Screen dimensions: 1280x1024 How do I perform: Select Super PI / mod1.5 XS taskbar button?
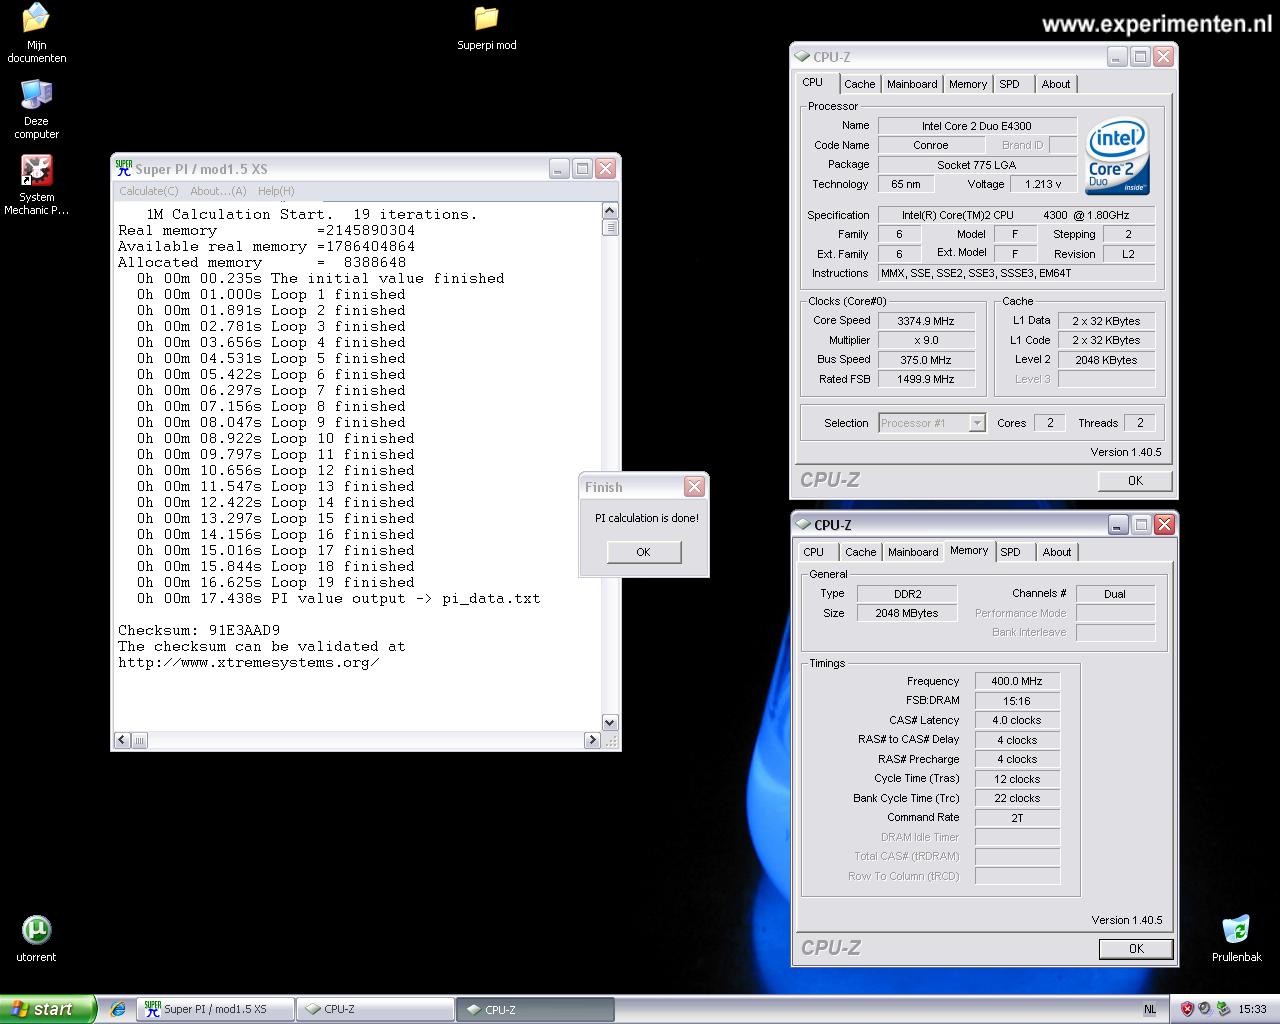click(216, 1009)
